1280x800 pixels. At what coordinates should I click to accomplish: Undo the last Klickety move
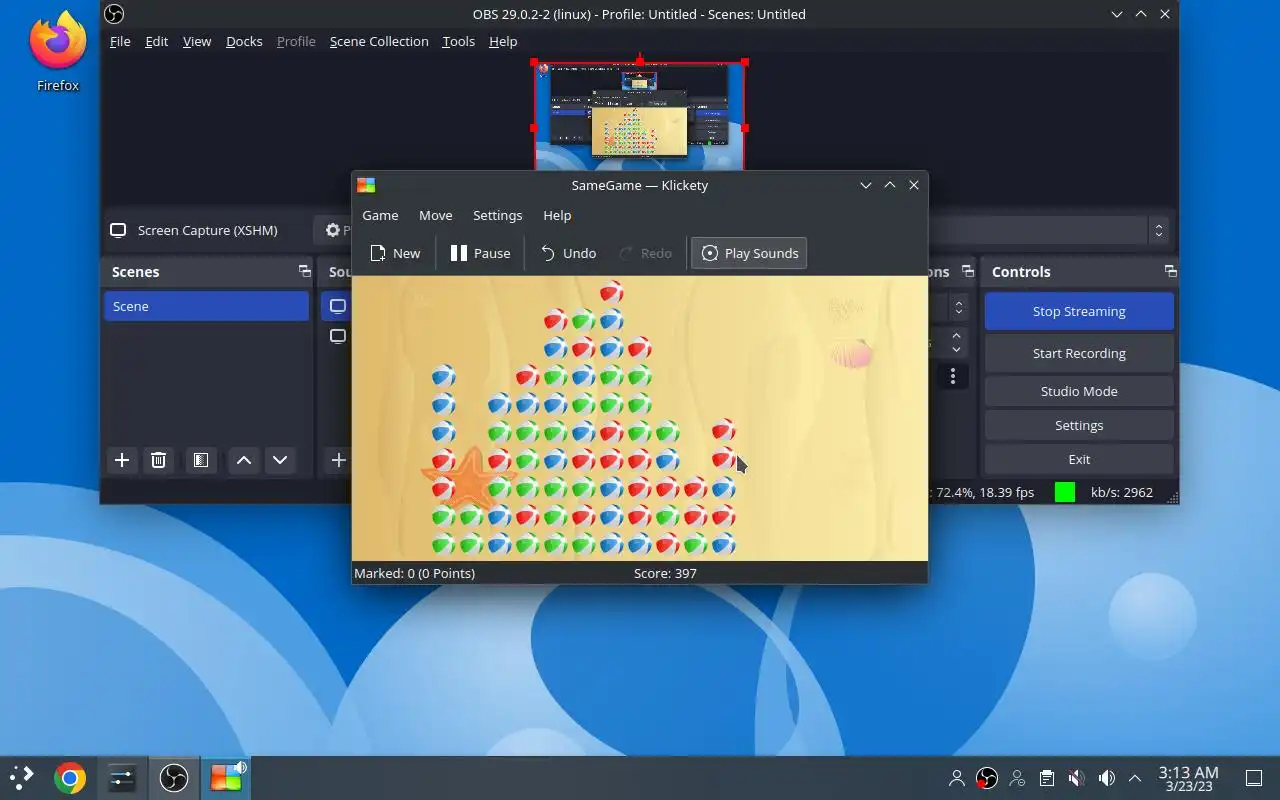(x=568, y=253)
